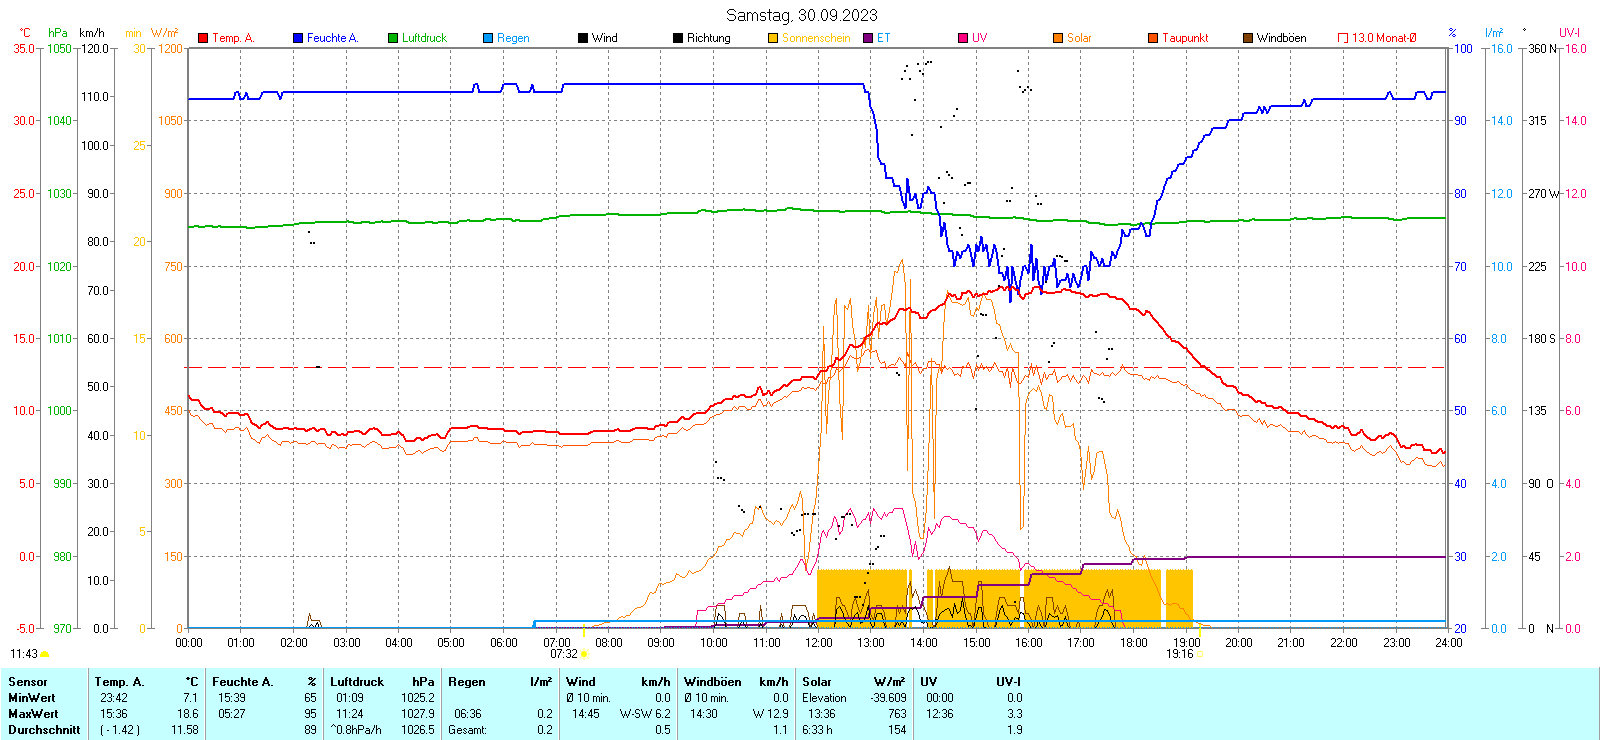Select the yellow Sonnenschein legend marker
1600x740 pixels.
point(773,38)
